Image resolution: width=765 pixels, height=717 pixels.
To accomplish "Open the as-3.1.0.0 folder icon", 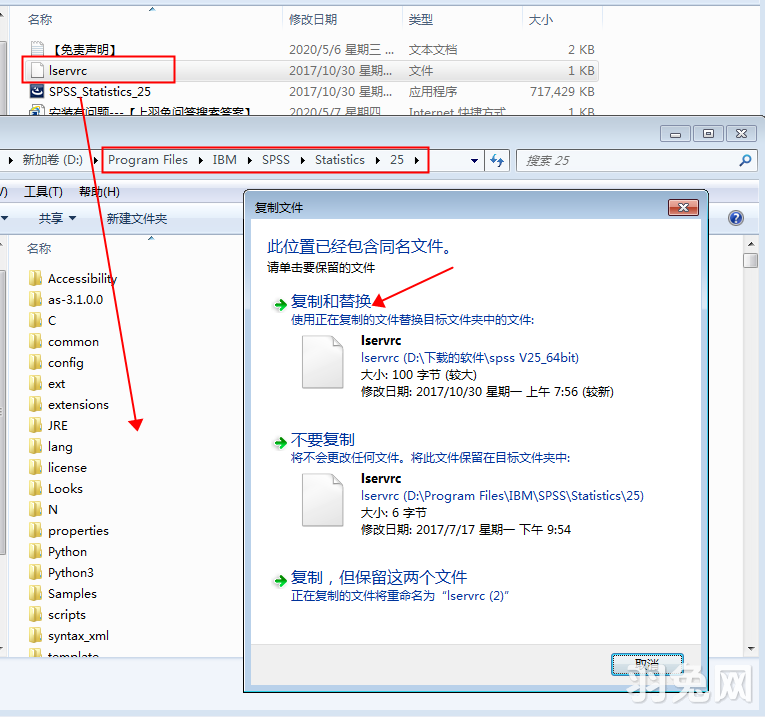I will coord(35,299).
